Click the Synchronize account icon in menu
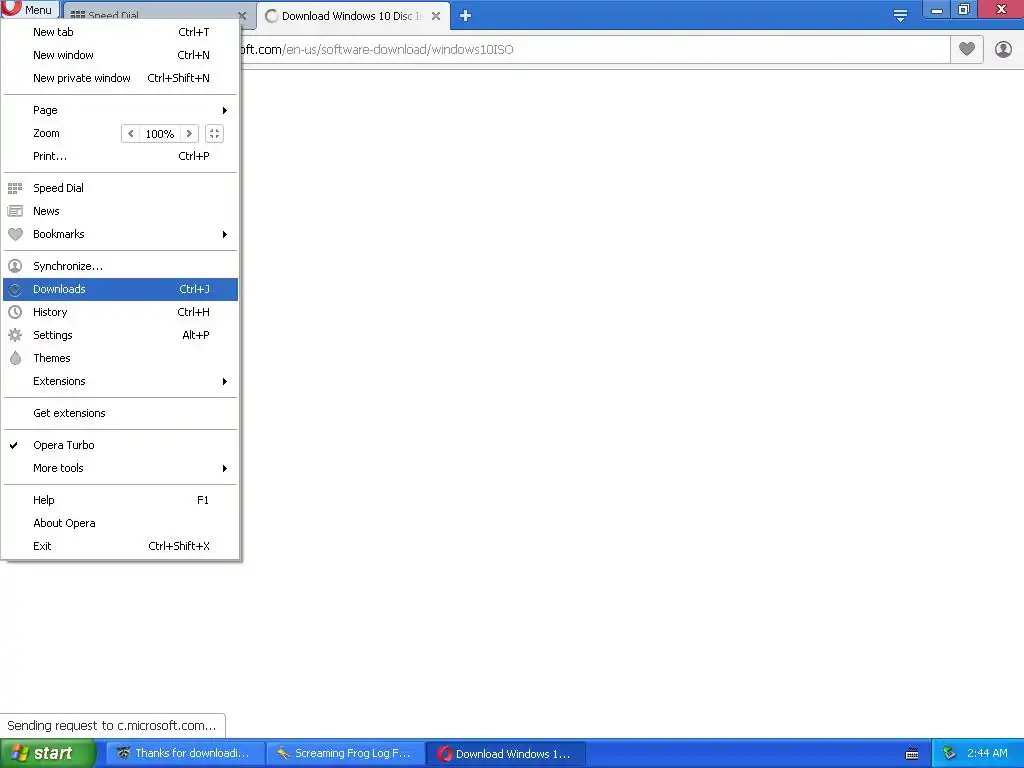The height and width of the screenshot is (768, 1024). 15,266
